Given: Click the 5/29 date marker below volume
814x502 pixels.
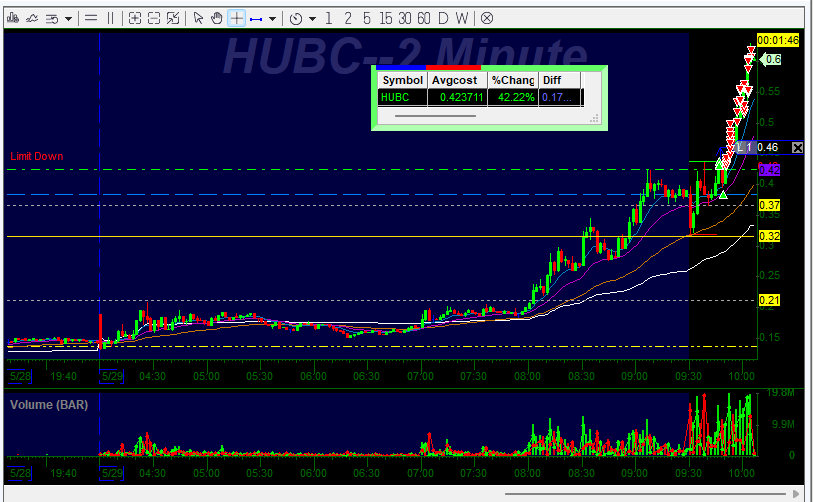Looking at the screenshot, I should tap(112, 473).
